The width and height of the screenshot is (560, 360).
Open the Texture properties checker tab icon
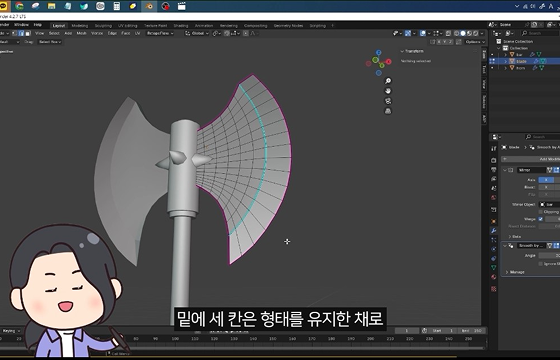[x=494, y=289]
